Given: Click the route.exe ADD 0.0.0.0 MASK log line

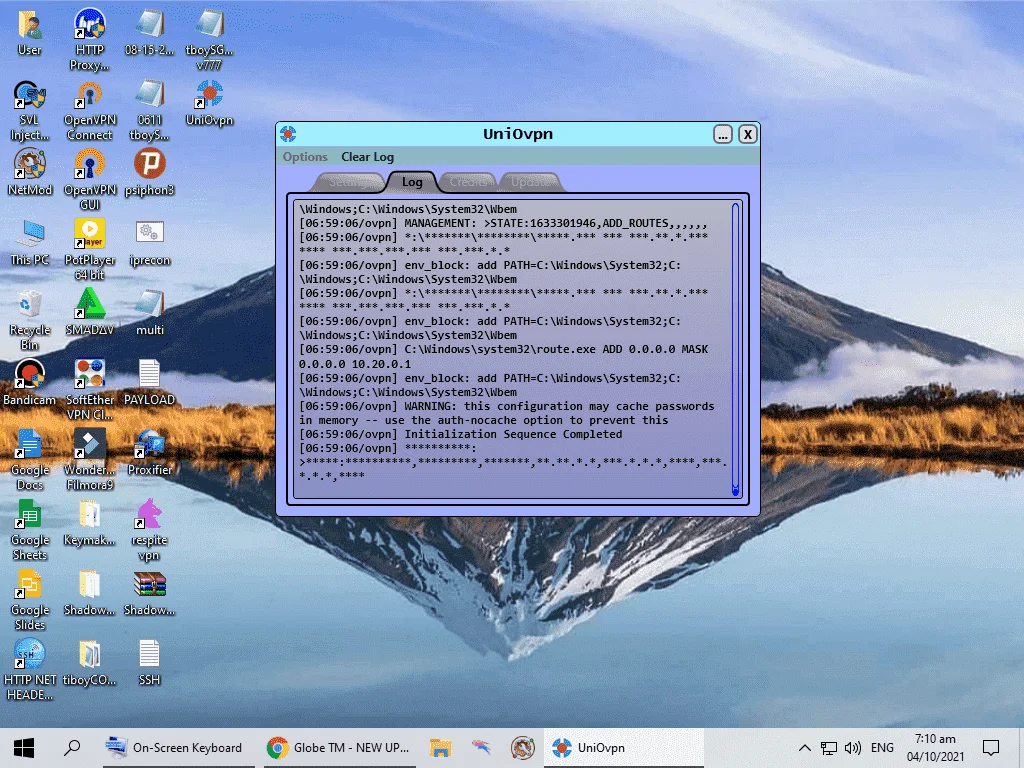Looking at the screenshot, I should coord(504,357).
